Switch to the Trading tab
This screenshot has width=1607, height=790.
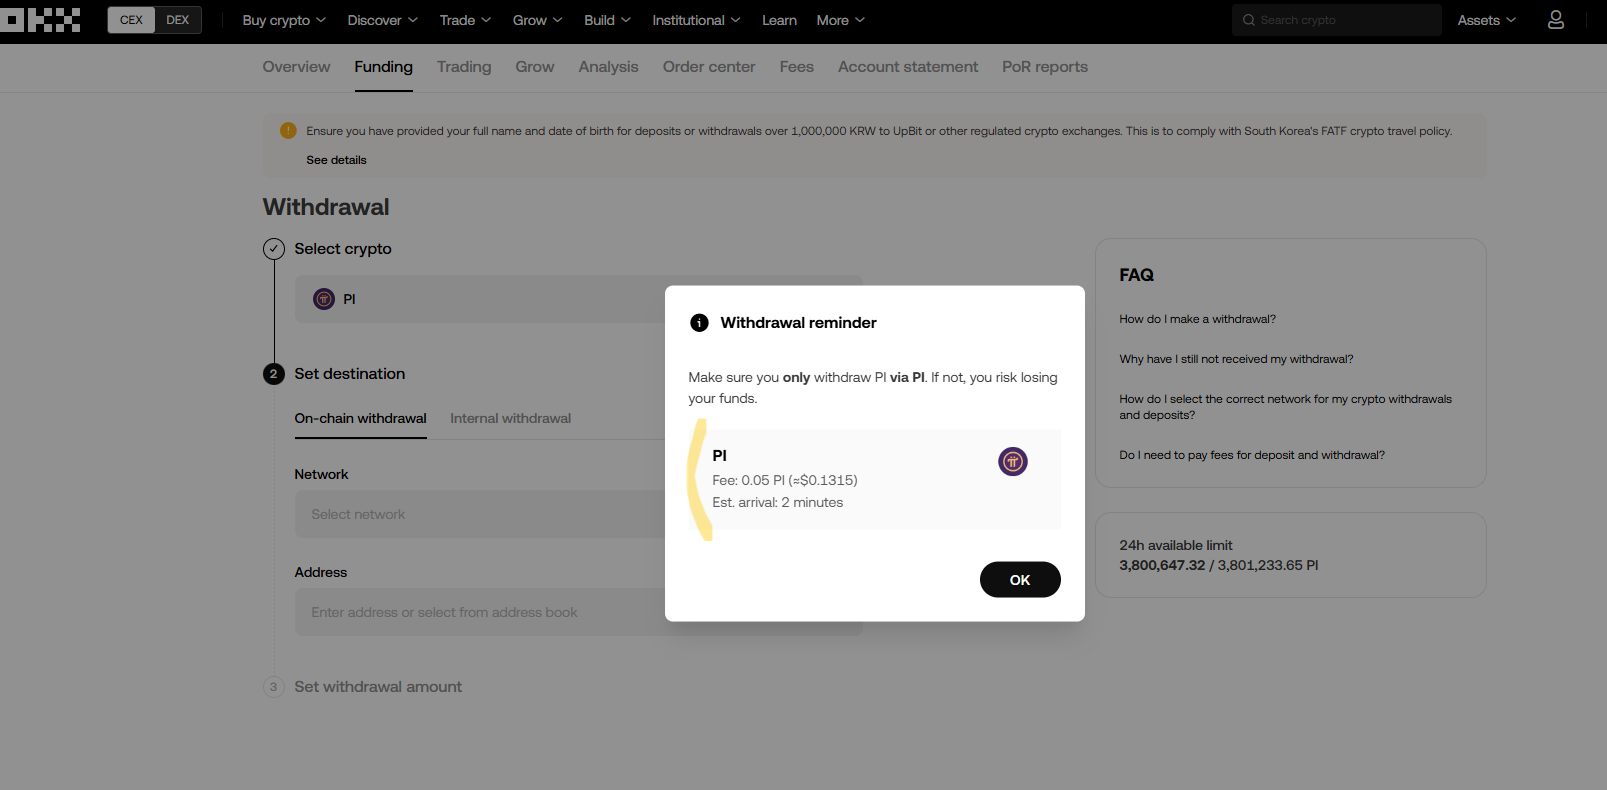[x=464, y=67]
